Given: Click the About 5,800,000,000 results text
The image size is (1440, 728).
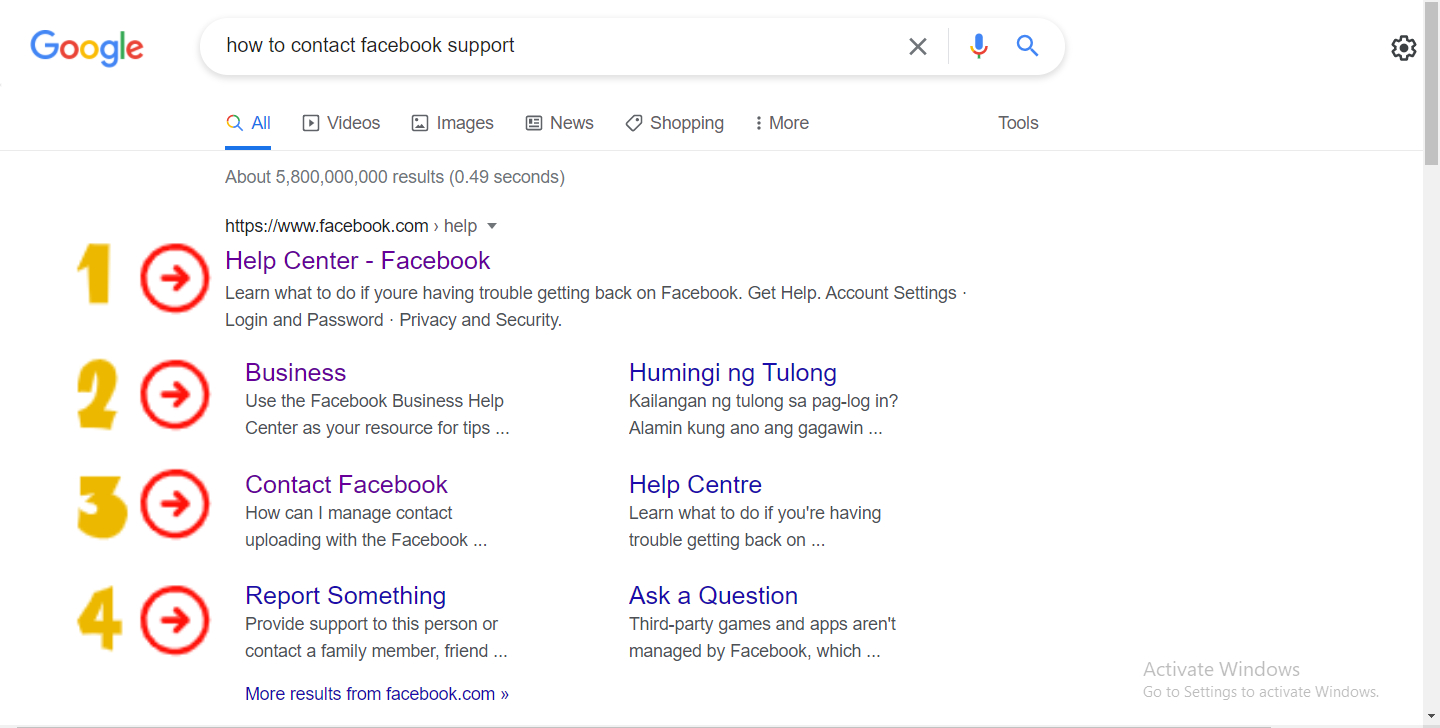Looking at the screenshot, I should (395, 177).
